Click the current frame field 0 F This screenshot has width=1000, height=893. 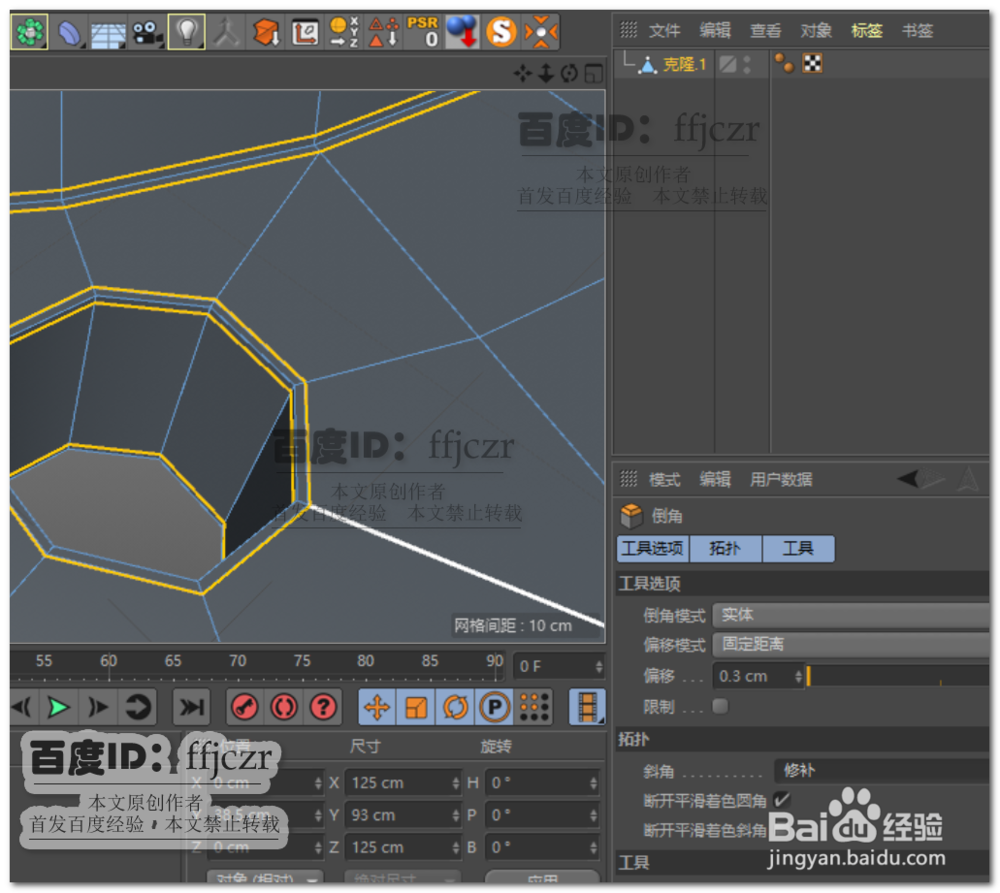(x=559, y=667)
